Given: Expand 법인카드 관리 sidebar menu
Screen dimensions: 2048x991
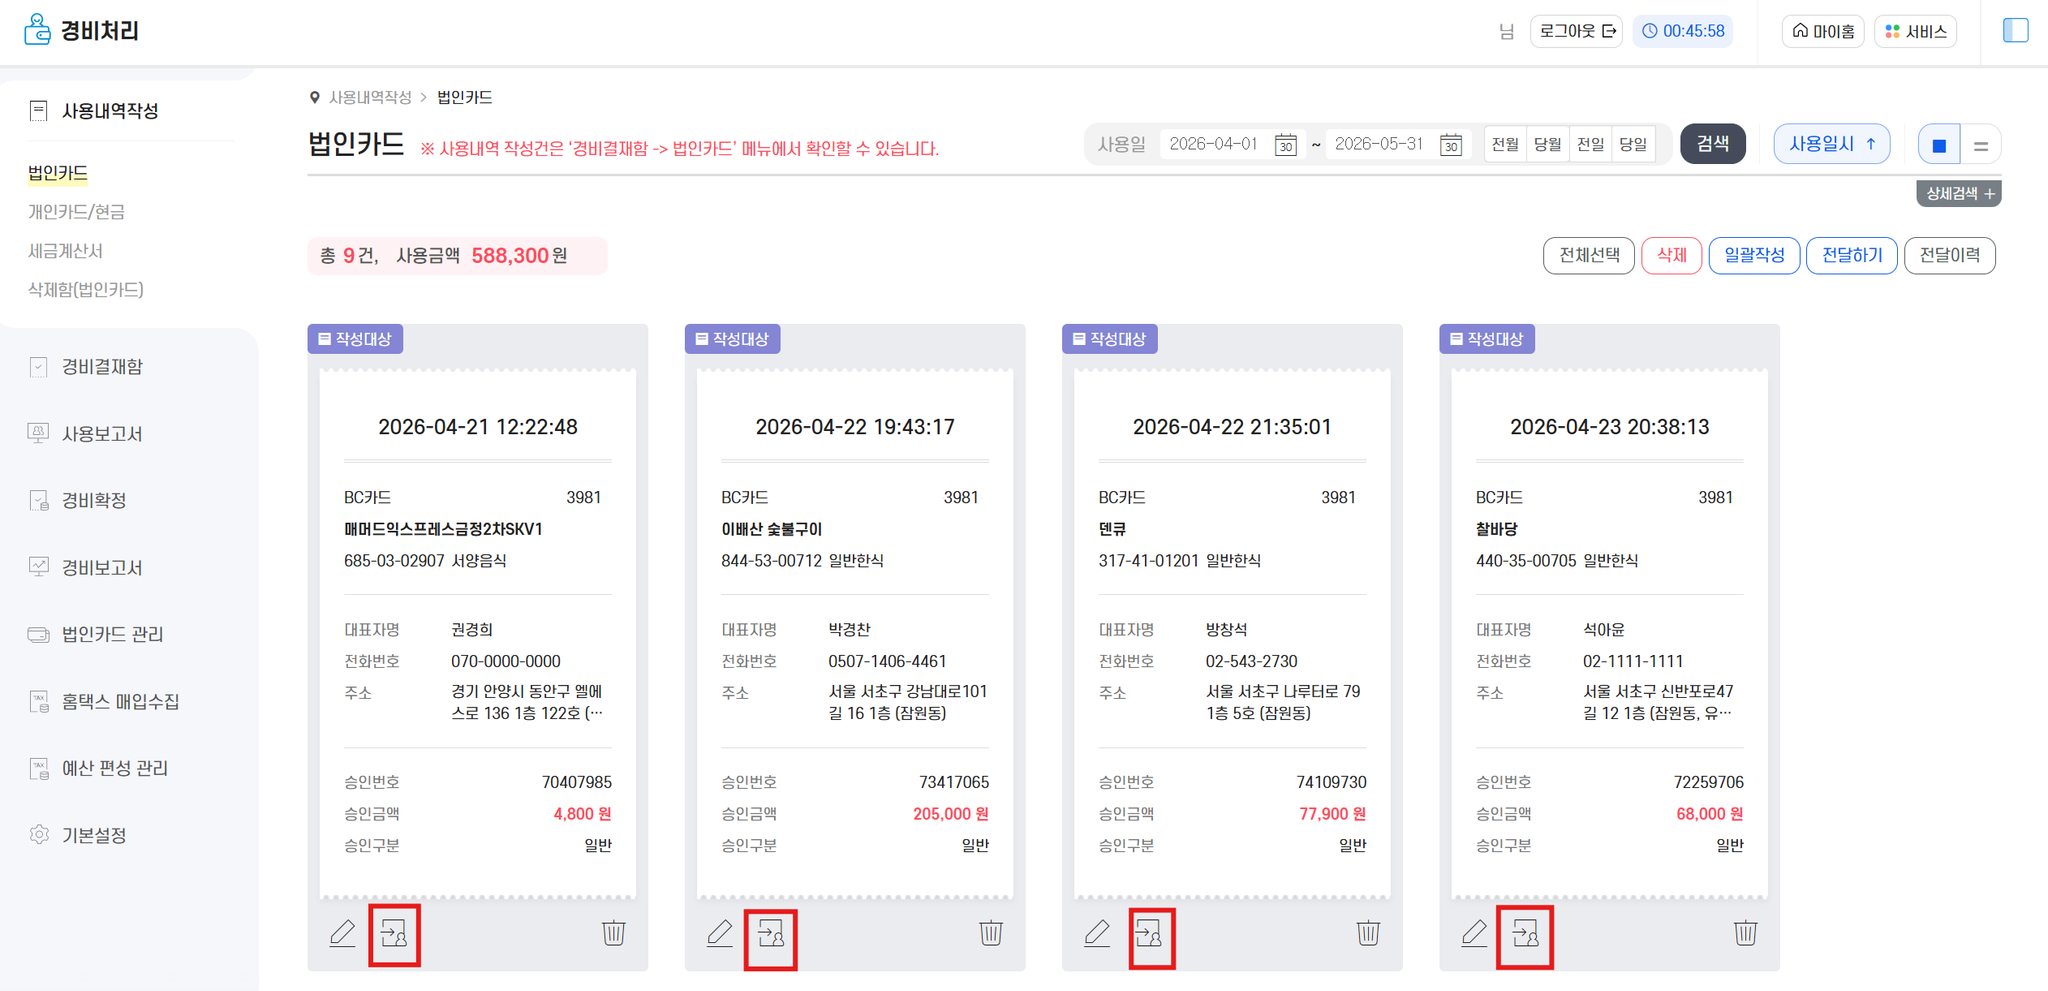Looking at the screenshot, I should [112, 634].
